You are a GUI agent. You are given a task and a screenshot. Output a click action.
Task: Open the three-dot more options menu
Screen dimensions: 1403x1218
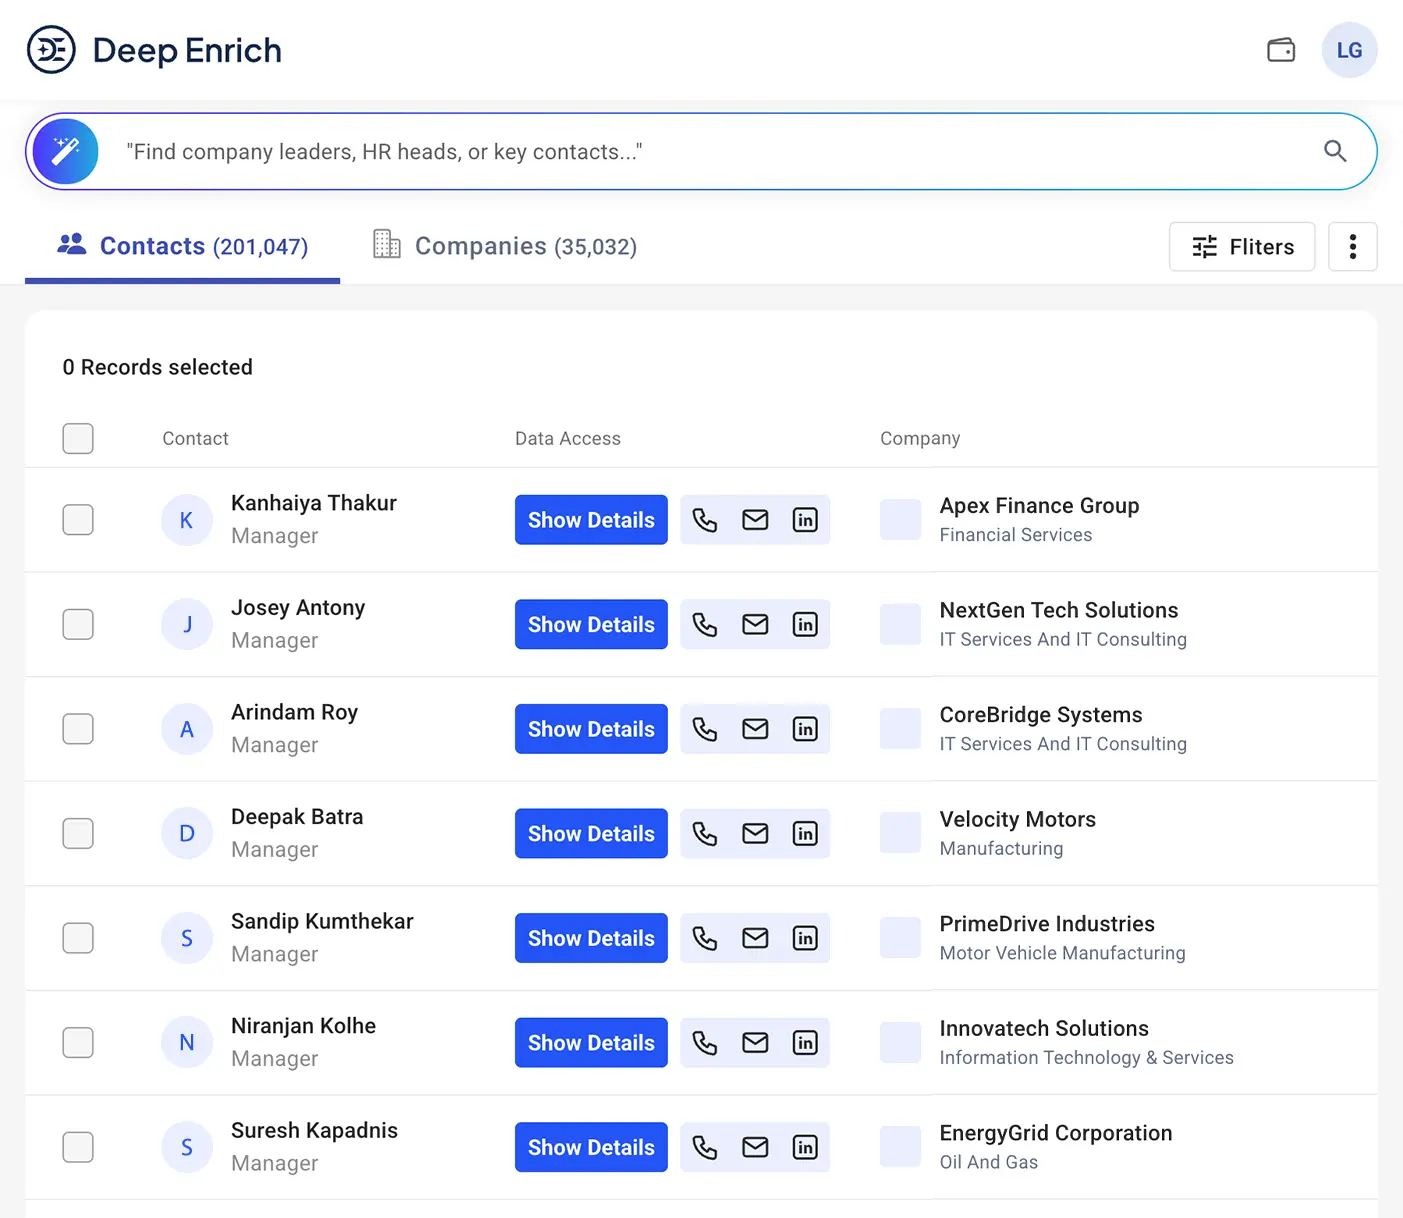[x=1352, y=247]
